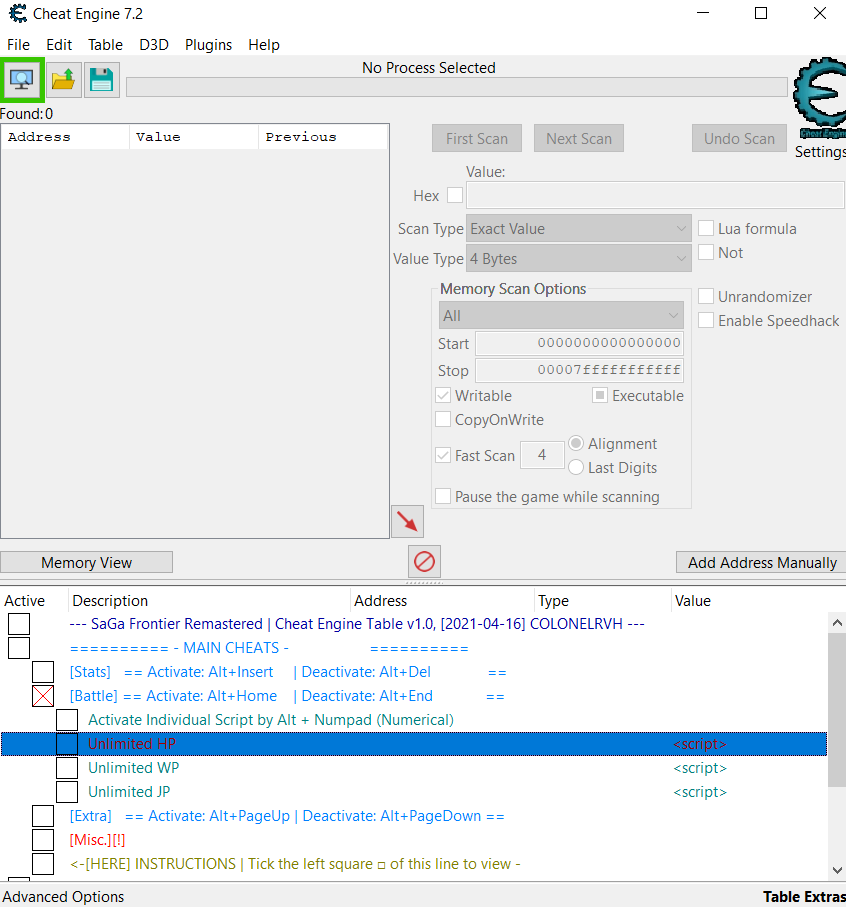Toggle the Executable checkbox
This screenshot has height=907, width=846.
pyautogui.click(x=600, y=395)
